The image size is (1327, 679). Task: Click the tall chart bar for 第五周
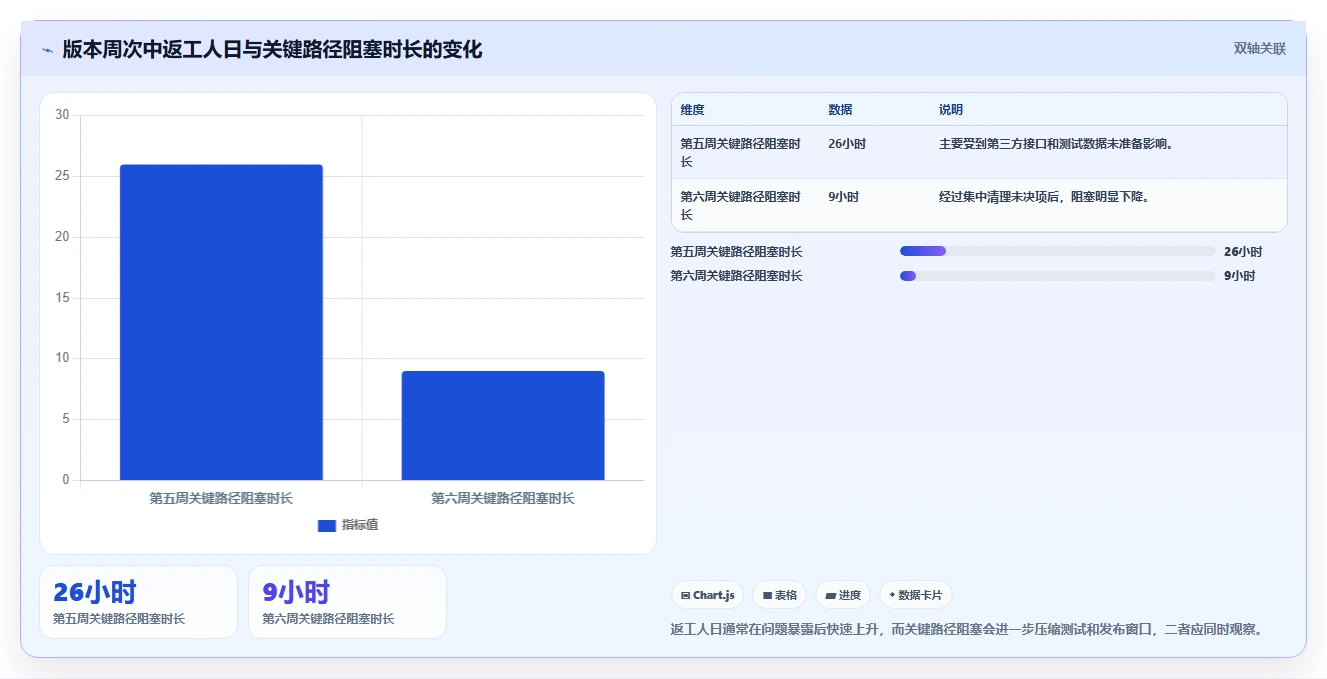click(x=221, y=322)
